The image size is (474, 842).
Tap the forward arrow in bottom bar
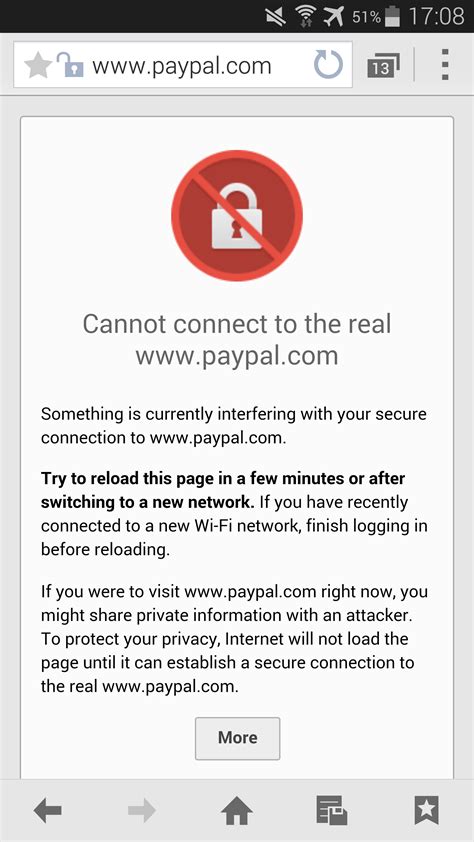click(x=142, y=810)
